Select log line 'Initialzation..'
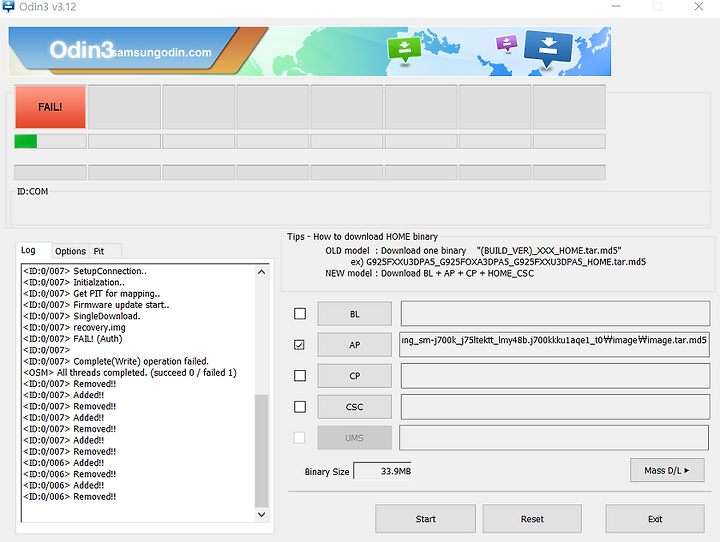This screenshot has width=720, height=542. 74,282
